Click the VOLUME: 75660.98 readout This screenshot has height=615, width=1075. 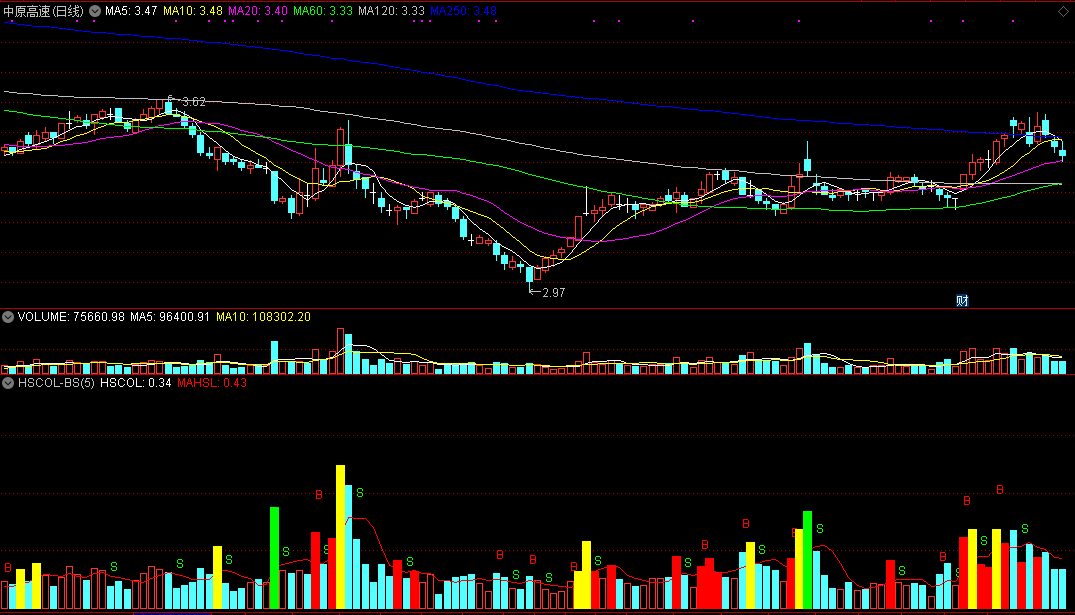71,317
